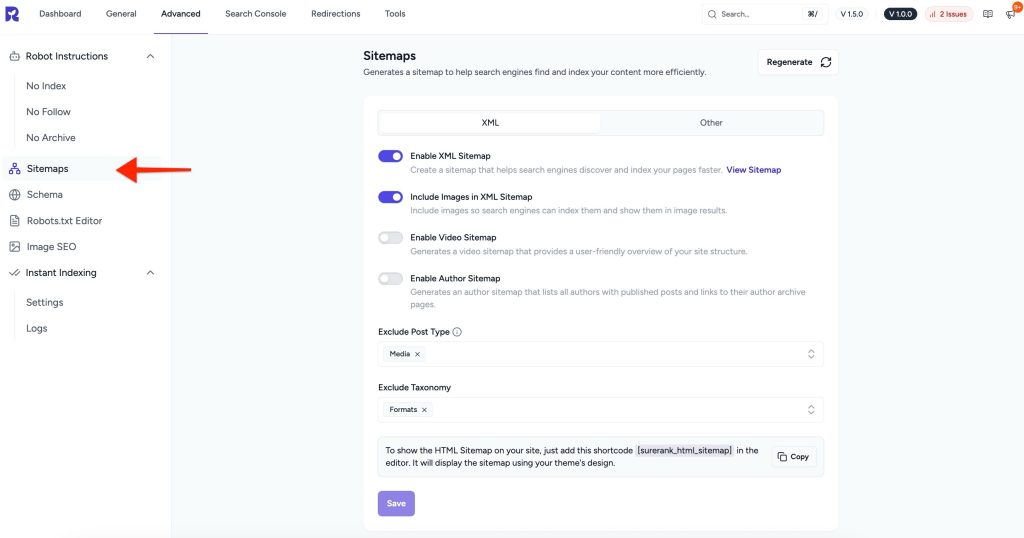The height and width of the screenshot is (538, 1024).
Task: Open the Search Console menu
Action: point(255,14)
